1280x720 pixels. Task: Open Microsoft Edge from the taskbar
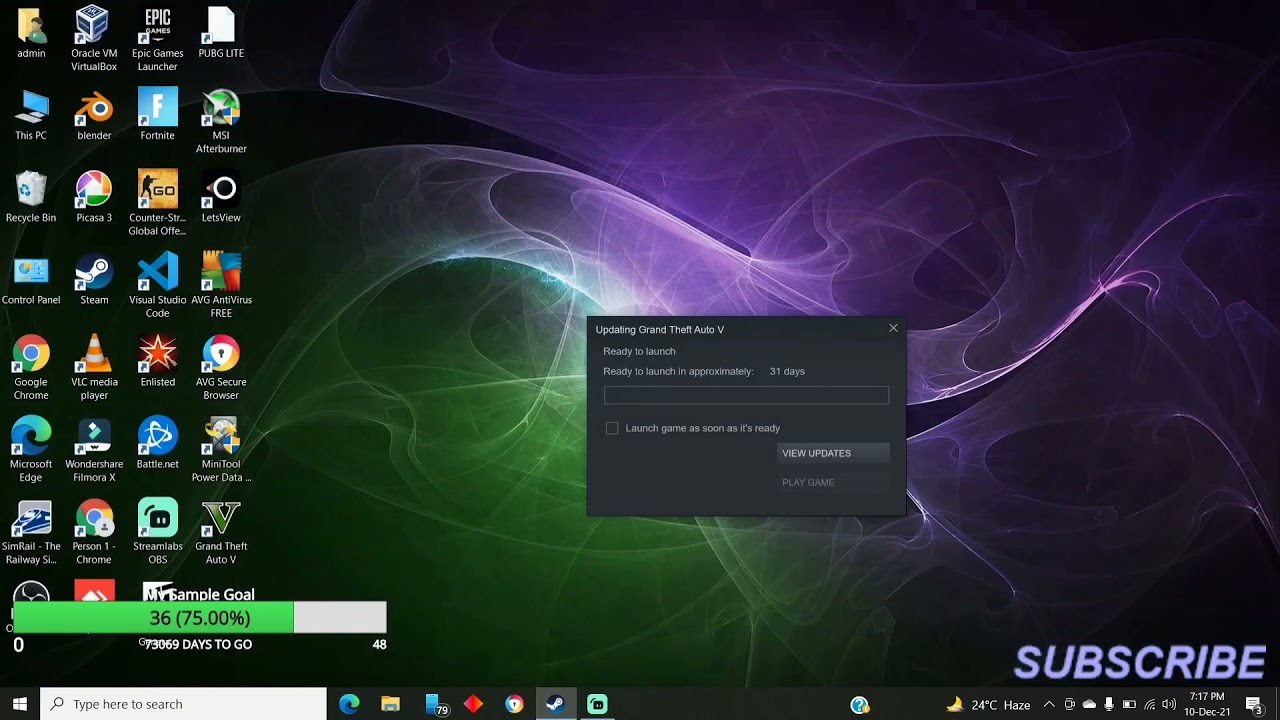click(x=349, y=704)
